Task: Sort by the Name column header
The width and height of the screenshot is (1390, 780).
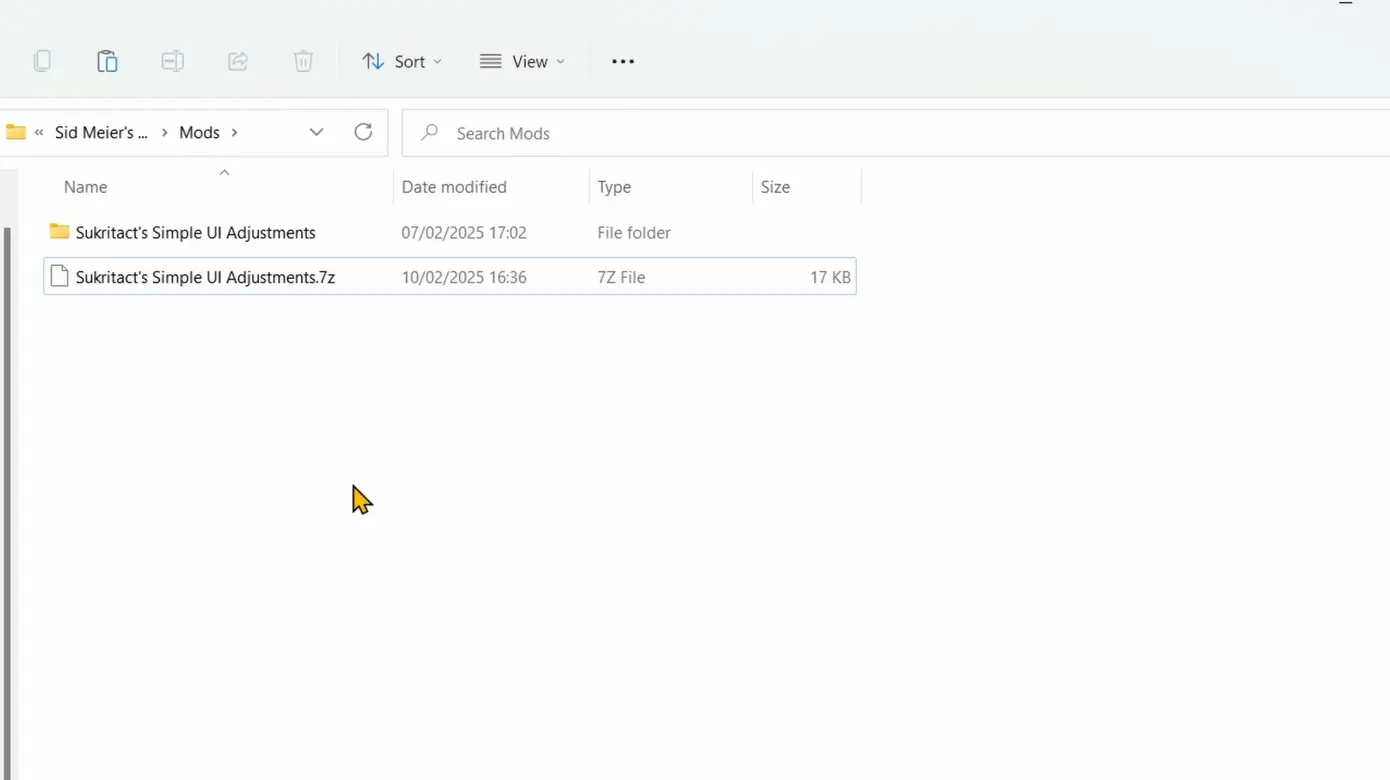Action: tap(85, 187)
